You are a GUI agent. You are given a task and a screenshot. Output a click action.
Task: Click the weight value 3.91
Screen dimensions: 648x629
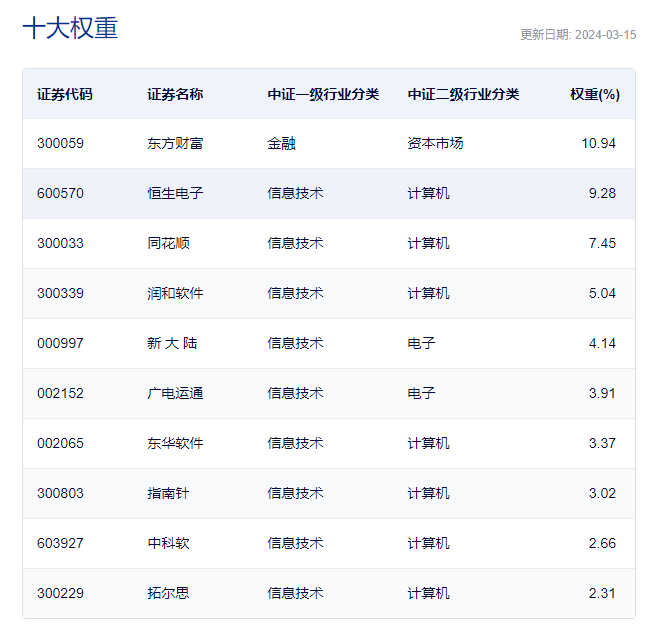pyautogui.click(x=602, y=393)
